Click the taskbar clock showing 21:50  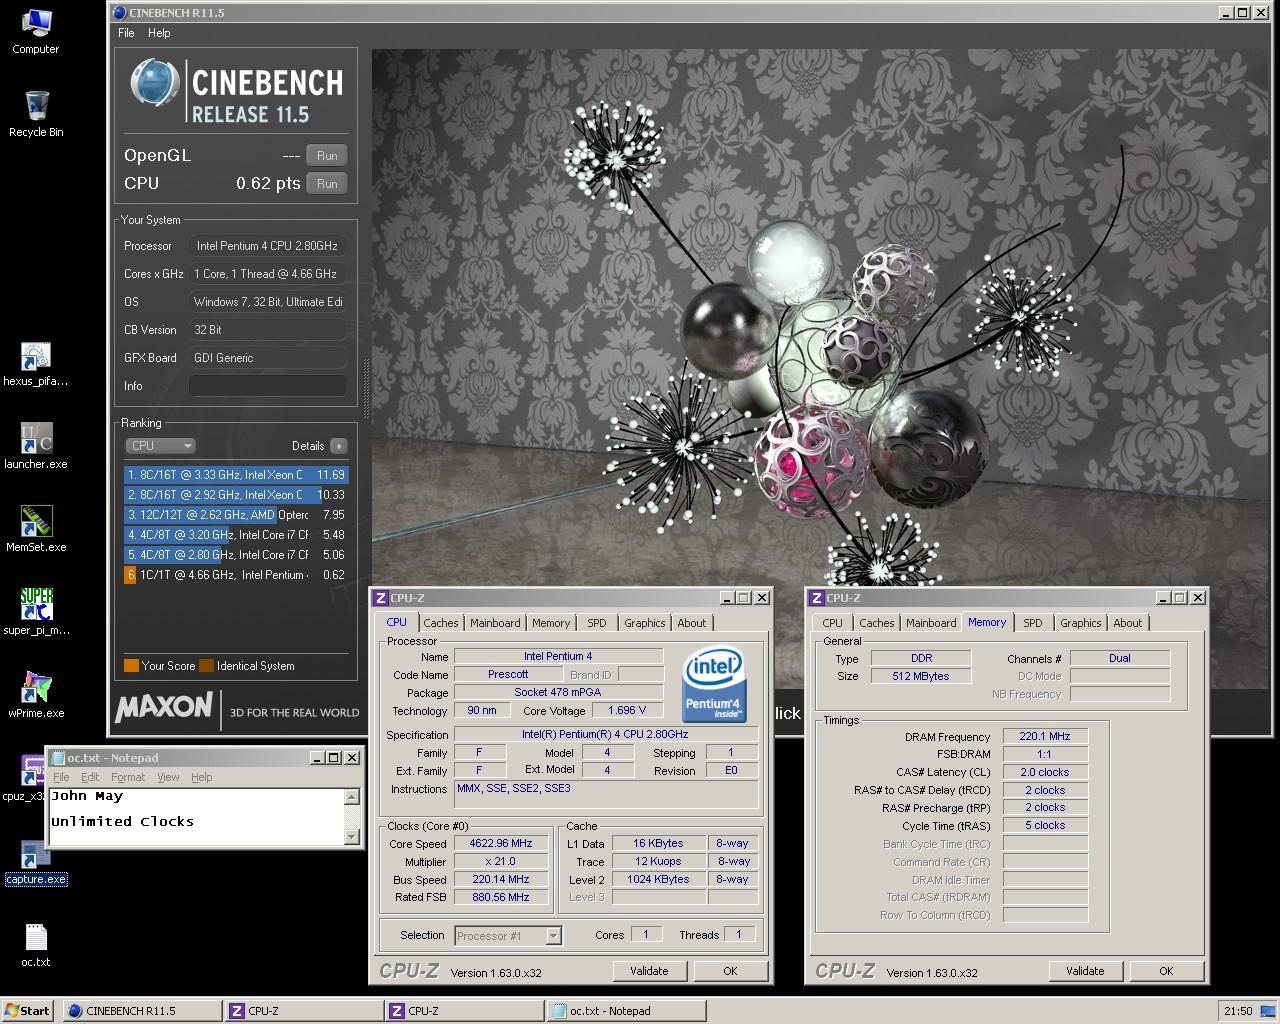pyautogui.click(x=1238, y=1010)
